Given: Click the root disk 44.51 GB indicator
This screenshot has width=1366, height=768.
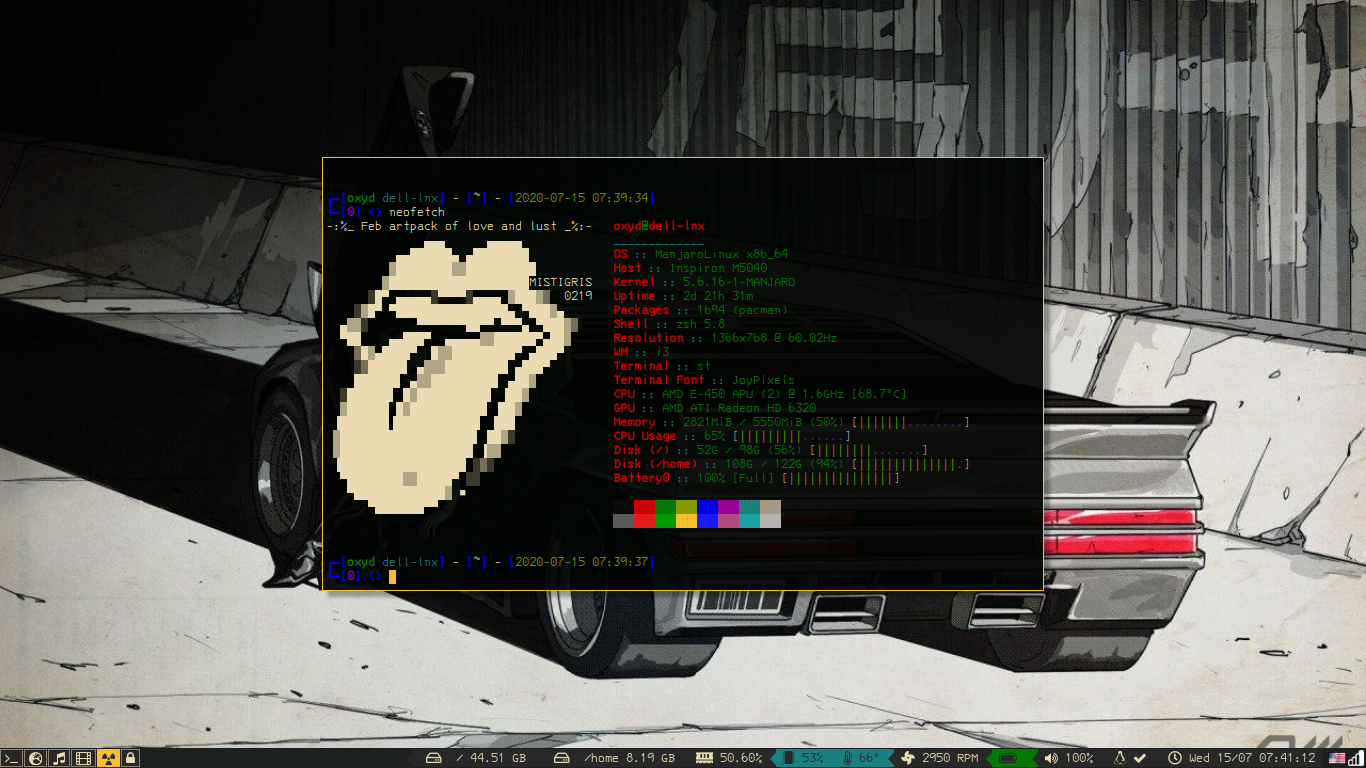Looking at the screenshot, I should [x=476, y=758].
